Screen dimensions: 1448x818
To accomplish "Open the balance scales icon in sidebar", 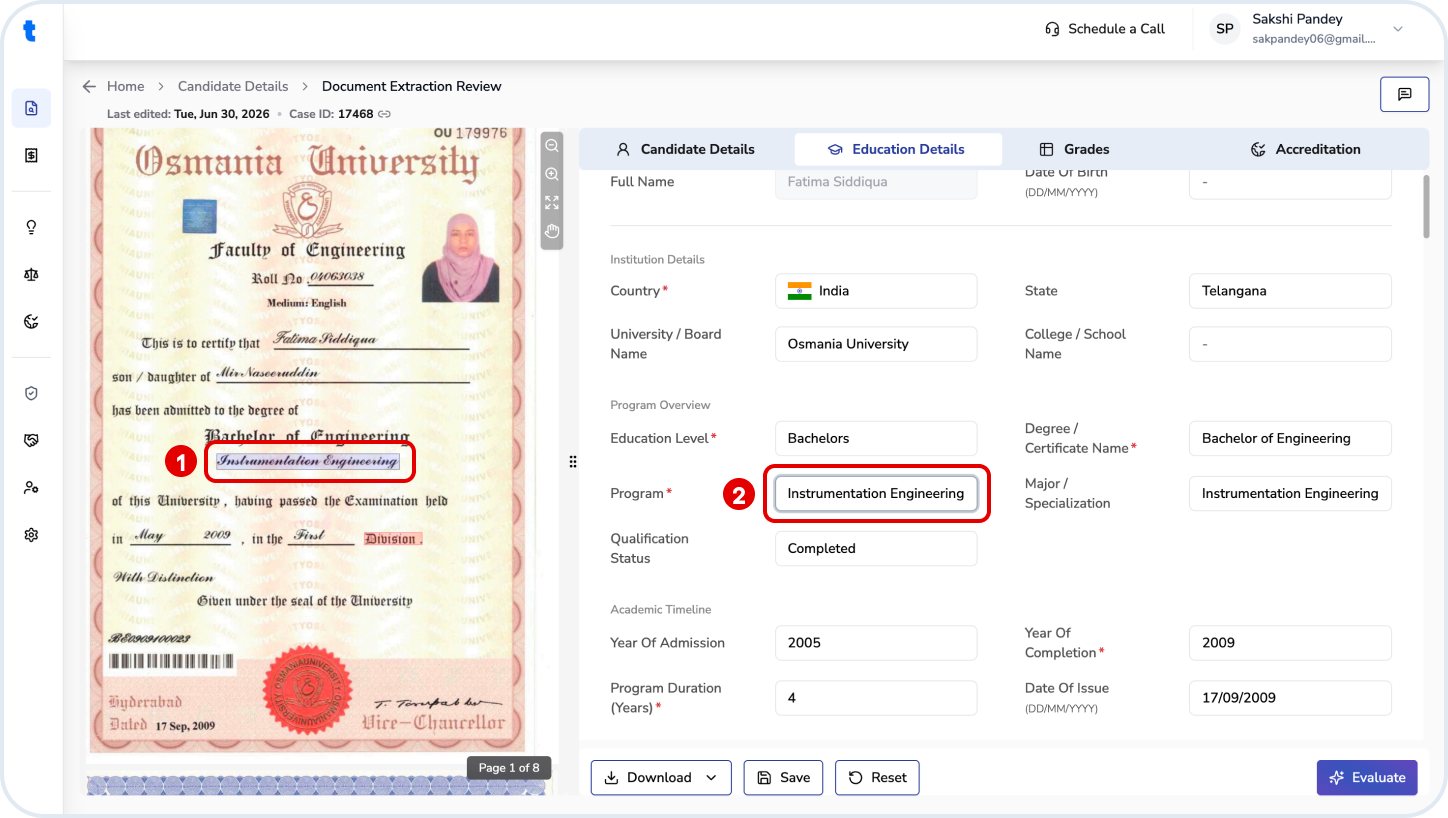I will (31, 274).
